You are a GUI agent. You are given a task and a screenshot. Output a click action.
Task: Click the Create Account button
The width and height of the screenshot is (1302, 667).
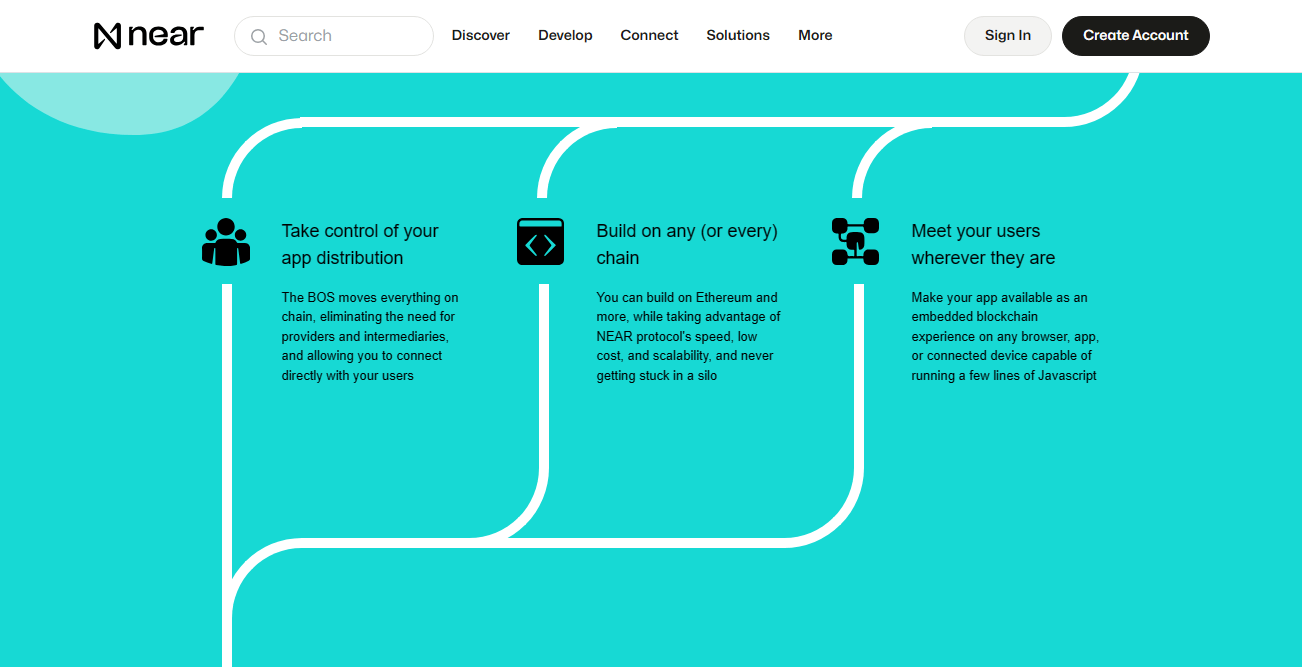(1136, 36)
